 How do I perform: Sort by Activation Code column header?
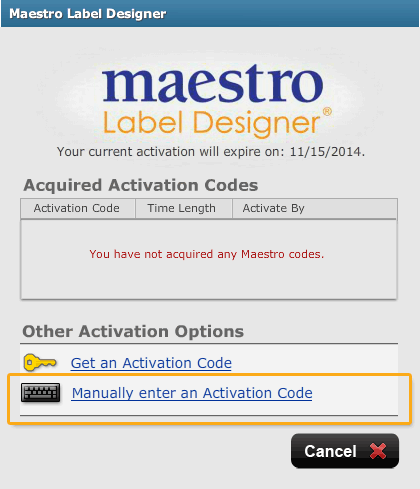click(78, 208)
